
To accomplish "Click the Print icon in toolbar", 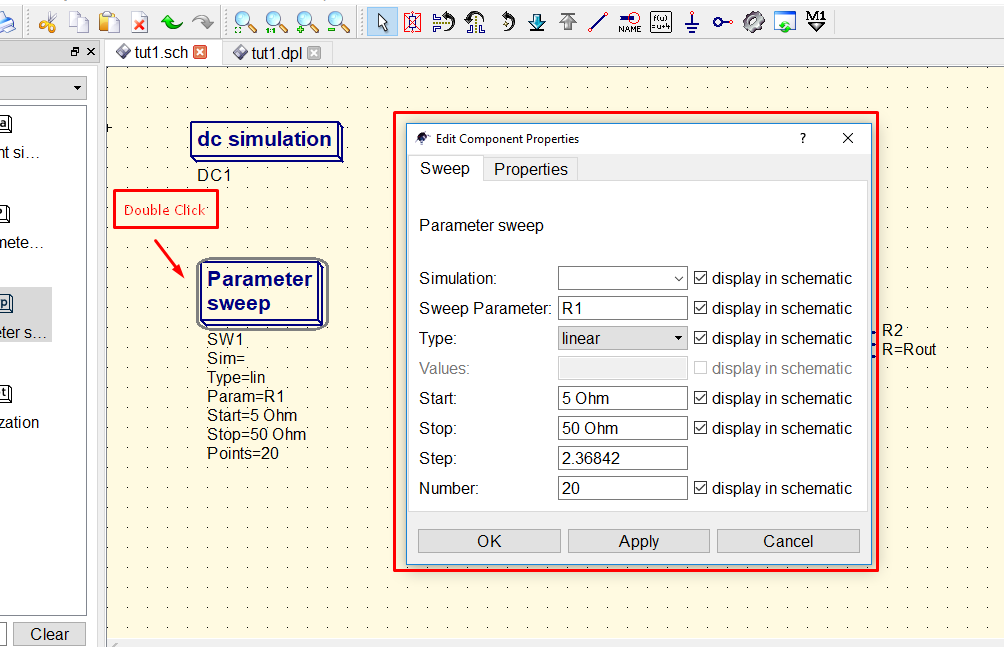I will coord(5,23).
